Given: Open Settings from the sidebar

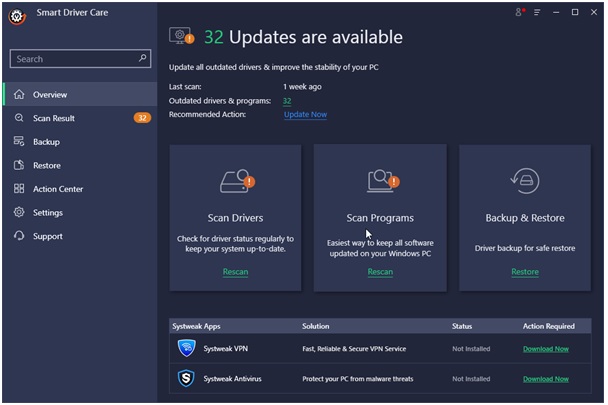Looking at the screenshot, I should [x=47, y=212].
